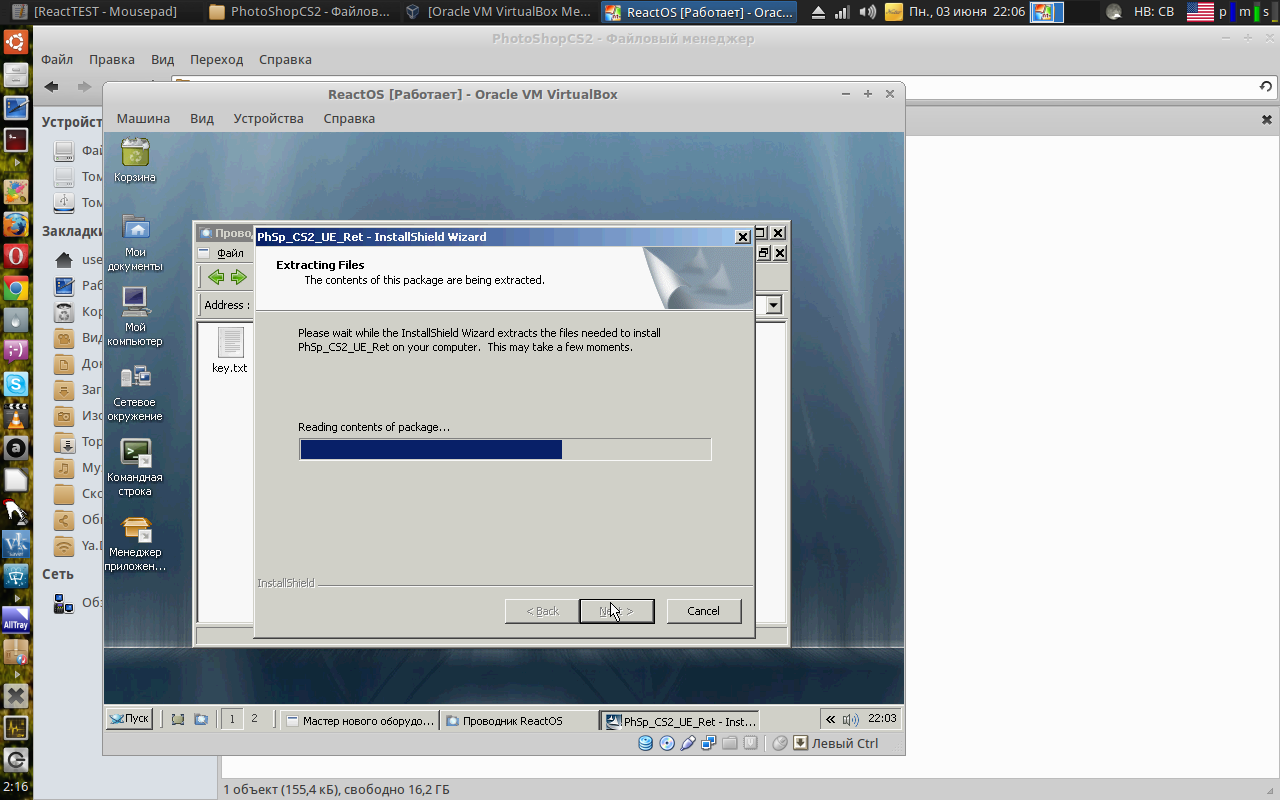Open Вид menu in VirtualBox window

click(202, 118)
